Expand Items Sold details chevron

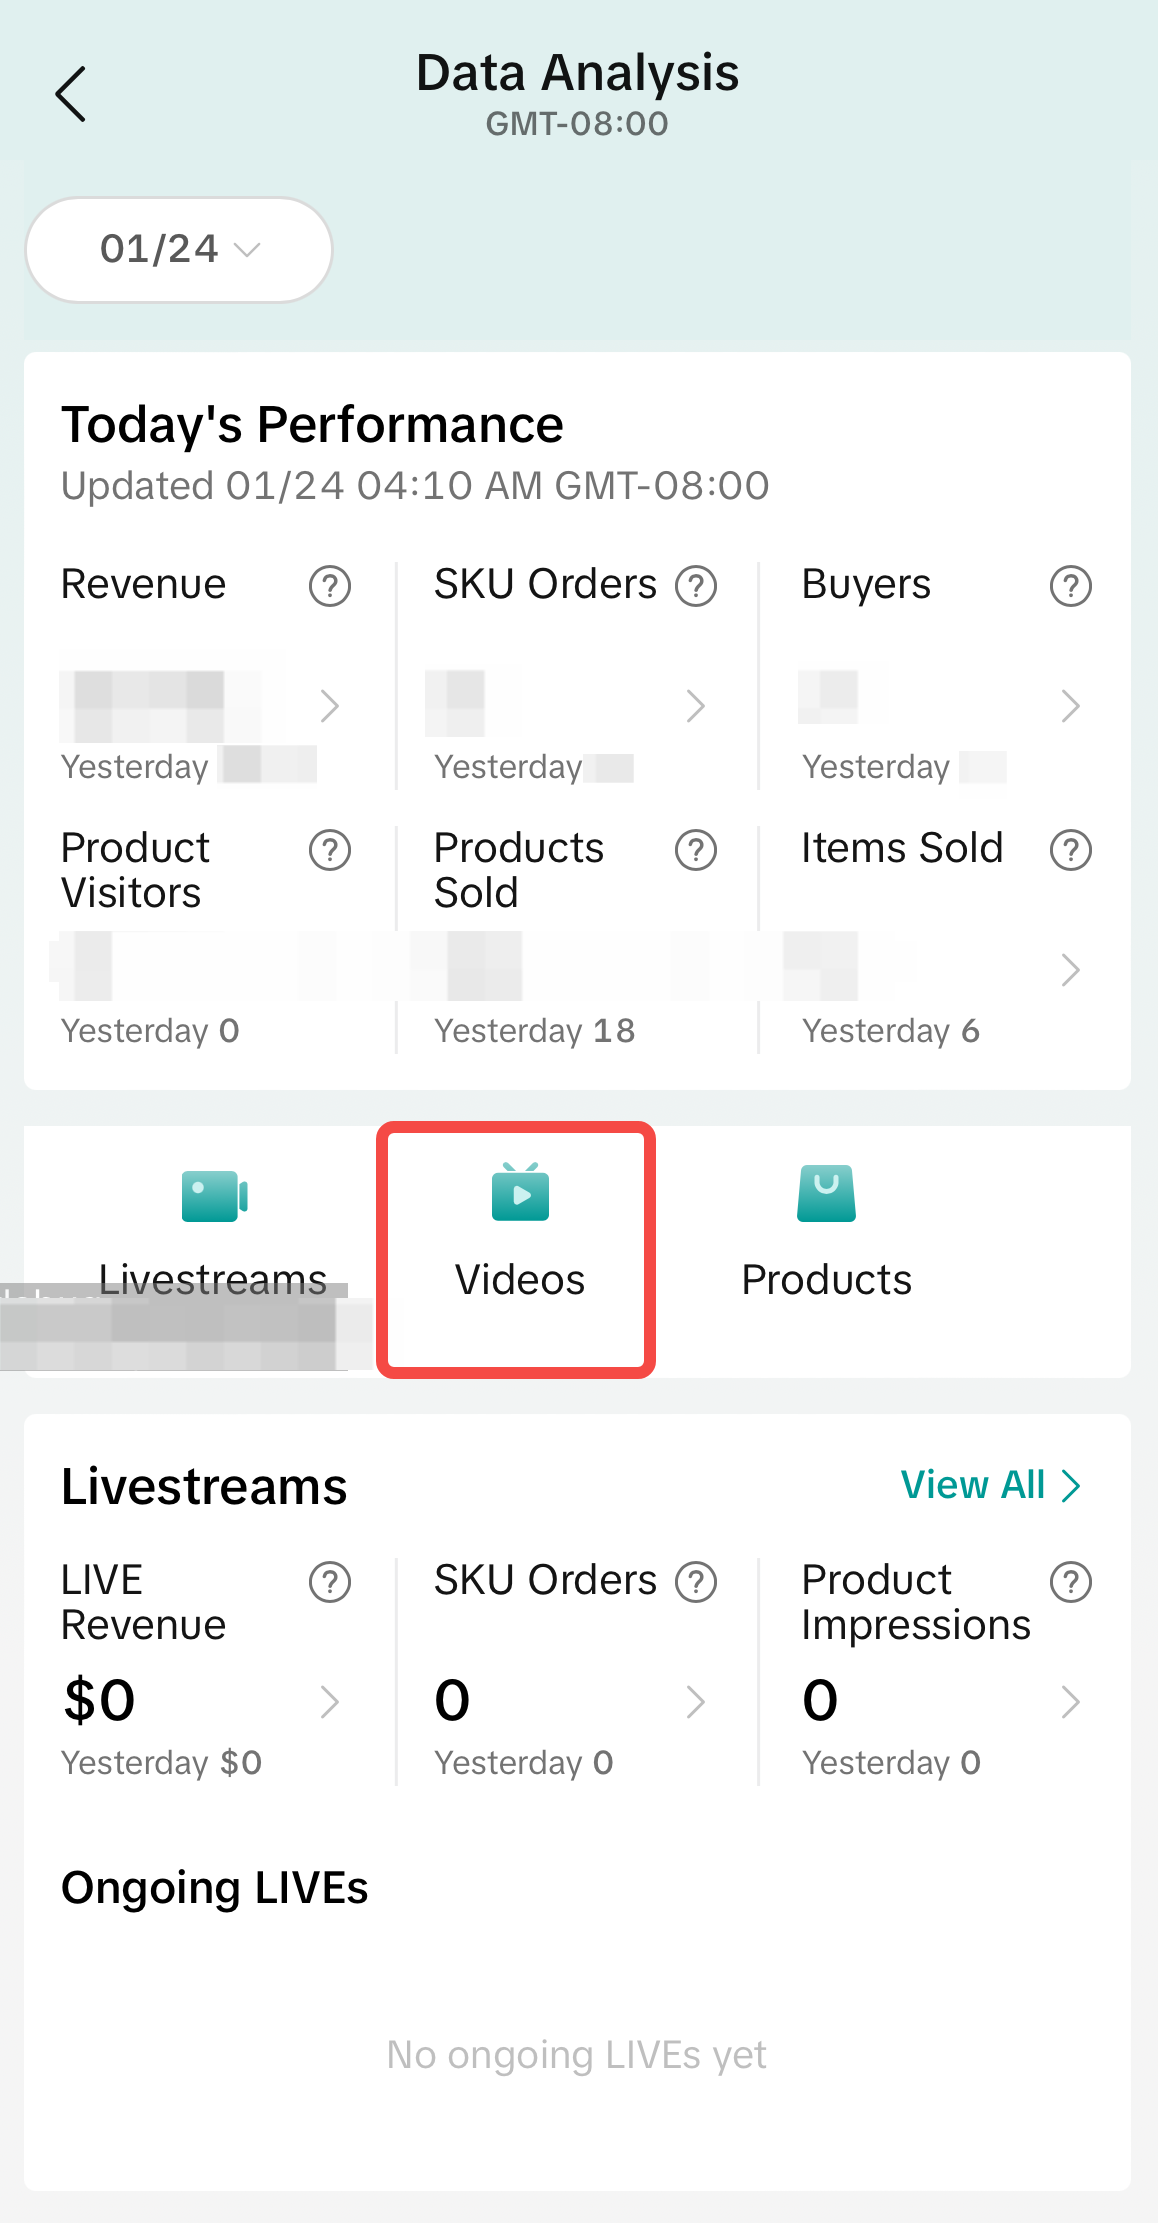[1070, 970]
